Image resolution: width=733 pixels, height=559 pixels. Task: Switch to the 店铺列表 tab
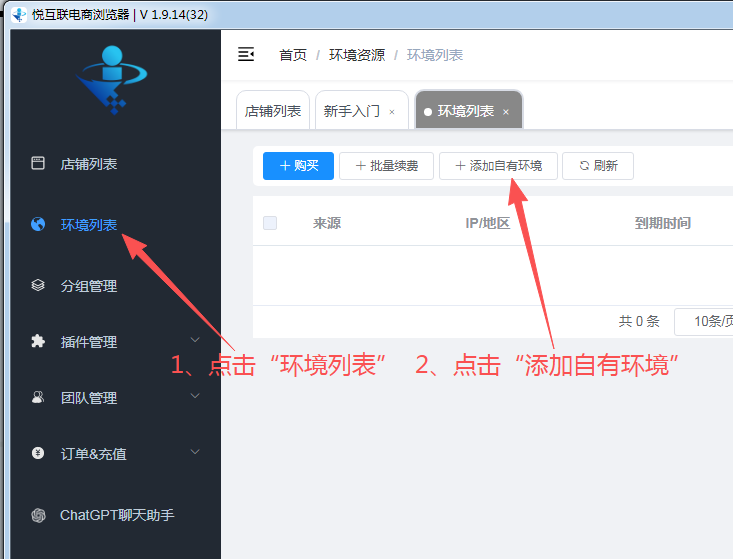click(x=273, y=111)
